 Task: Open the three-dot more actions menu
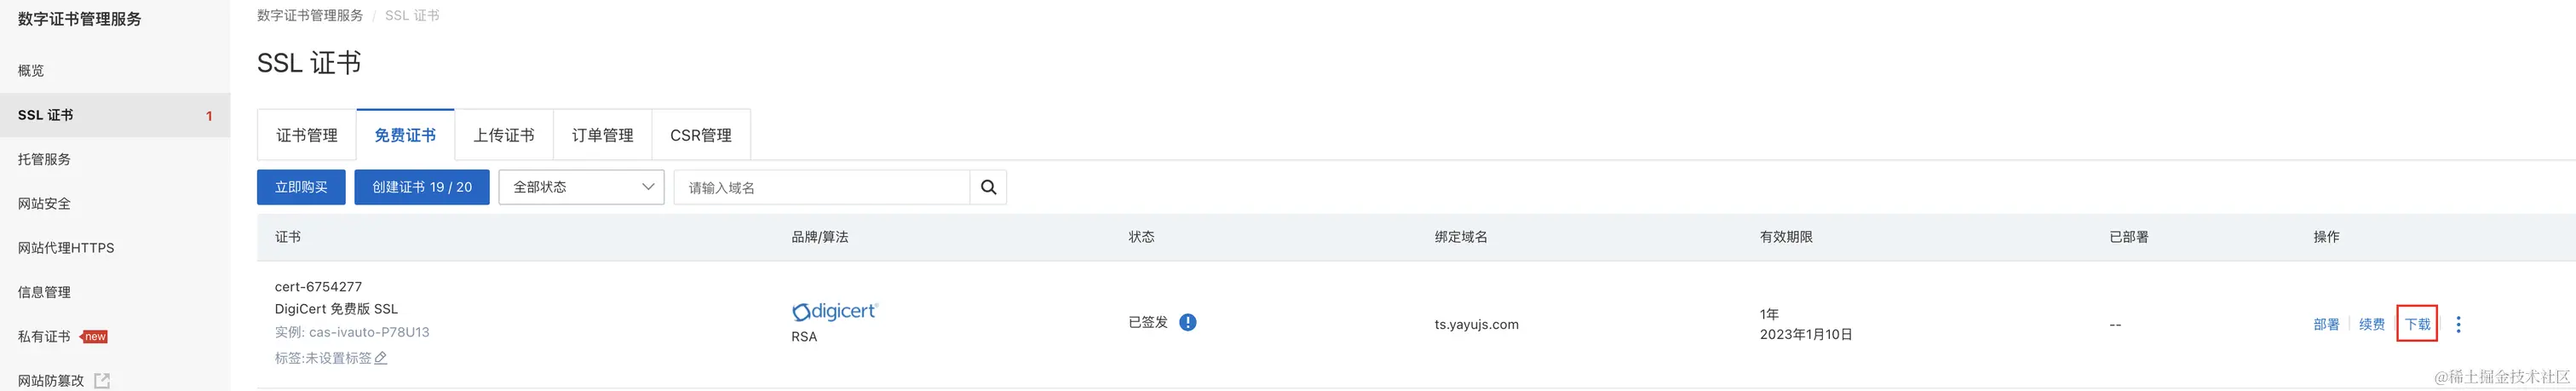click(x=2458, y=324)
